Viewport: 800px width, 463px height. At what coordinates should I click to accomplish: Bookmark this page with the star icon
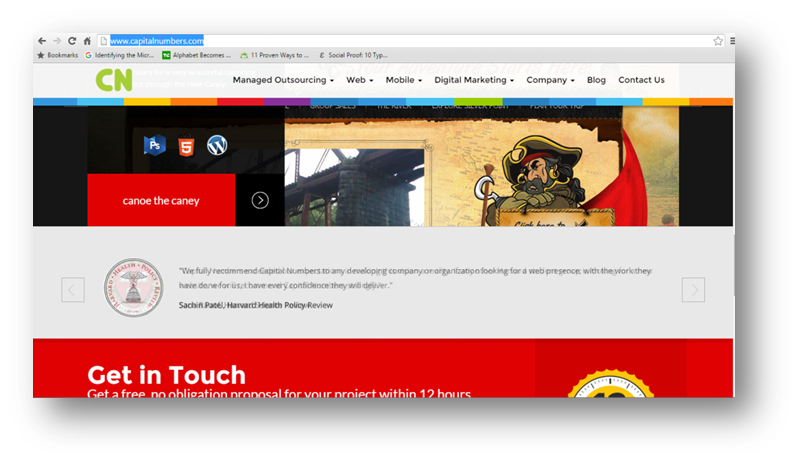point(718,41)
